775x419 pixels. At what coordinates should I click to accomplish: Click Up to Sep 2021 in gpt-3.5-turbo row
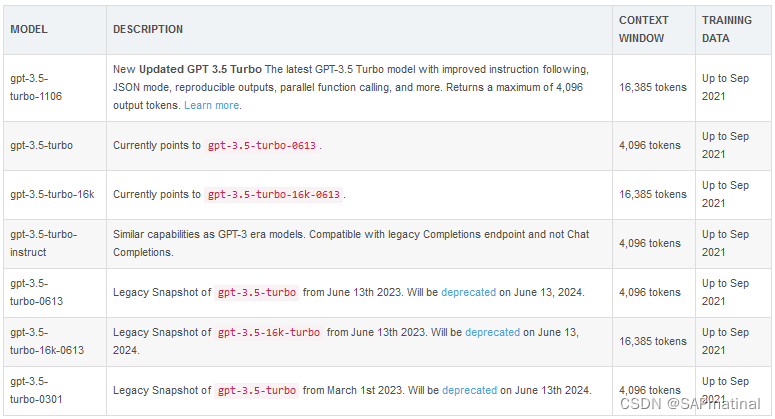[x=726, y=145]
